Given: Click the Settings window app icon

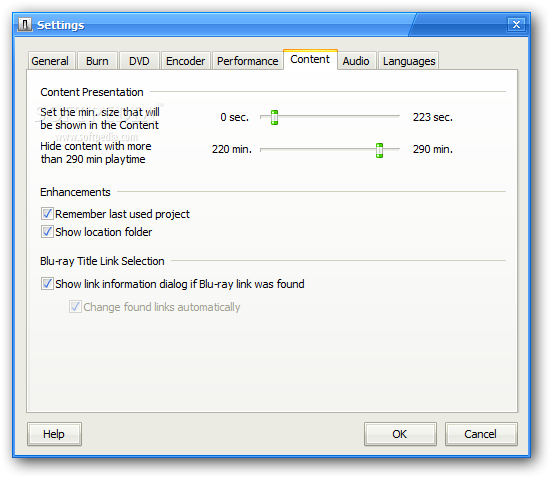Looking at the screenshot, I should point(25,25).
